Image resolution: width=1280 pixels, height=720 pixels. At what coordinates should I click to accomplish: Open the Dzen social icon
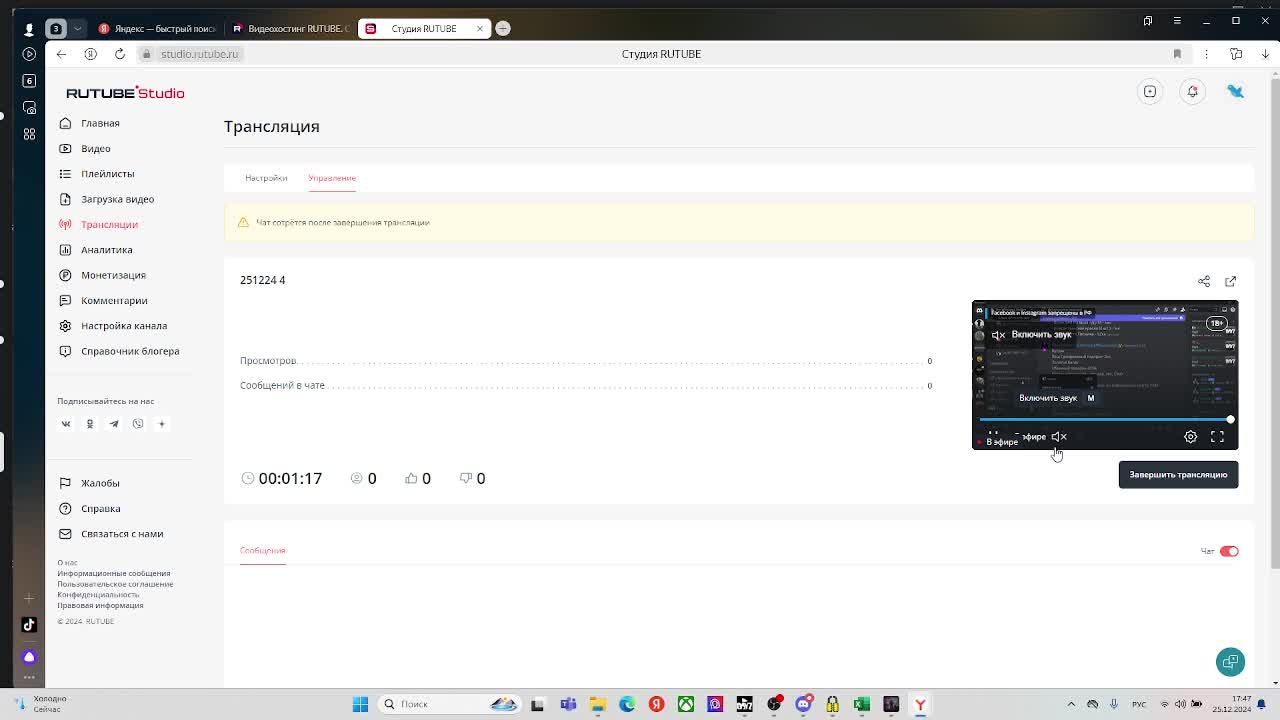pyautogui.click(x=162, y=424)
